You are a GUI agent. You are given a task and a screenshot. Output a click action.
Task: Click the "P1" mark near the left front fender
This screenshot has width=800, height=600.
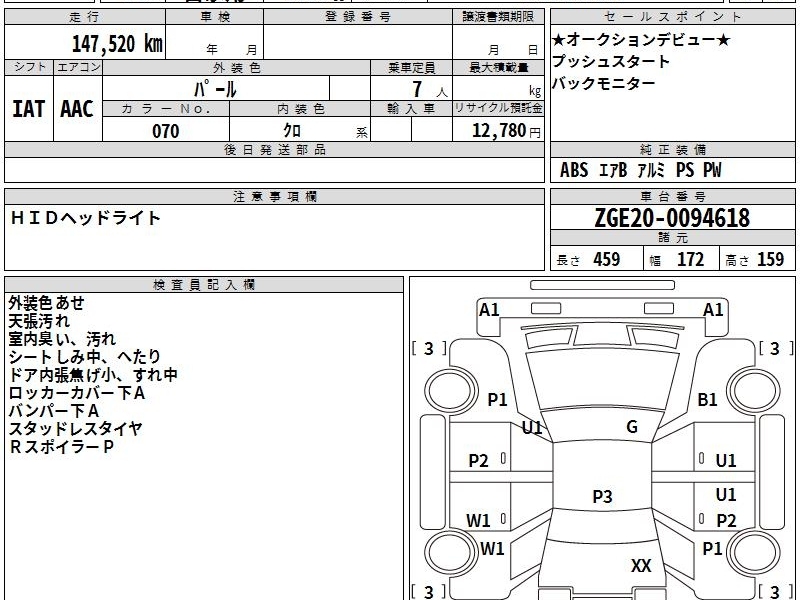pyautogui.click(x=497, y=399)
